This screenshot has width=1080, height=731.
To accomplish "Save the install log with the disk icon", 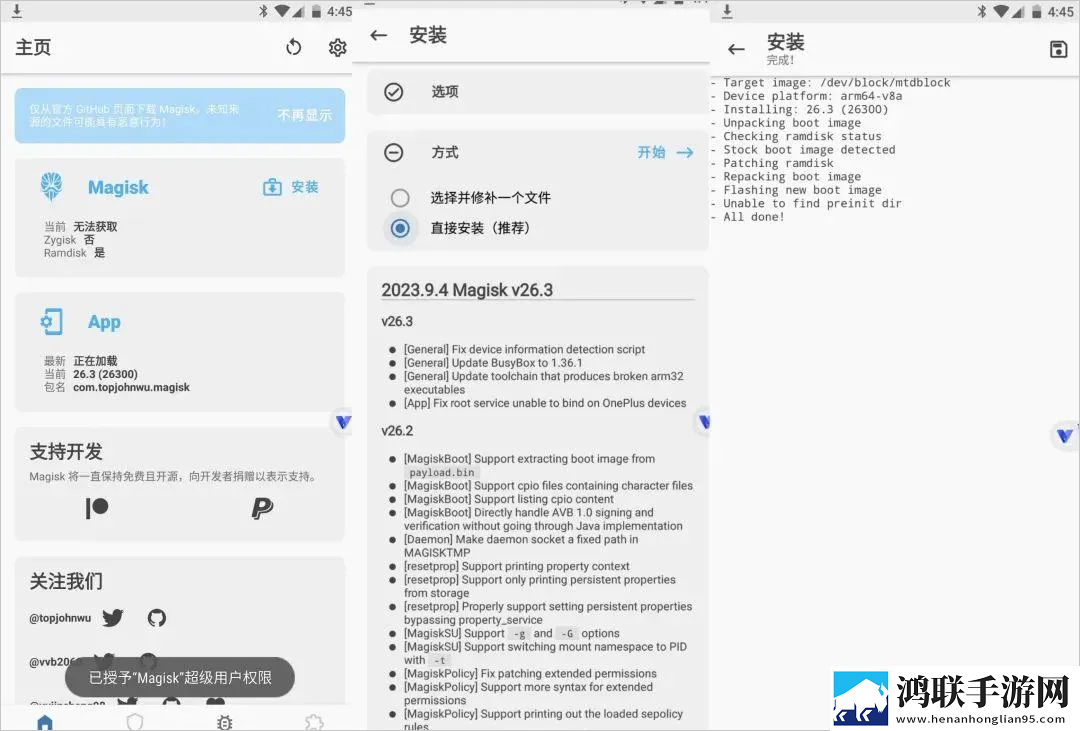I will pos(1059,49).
